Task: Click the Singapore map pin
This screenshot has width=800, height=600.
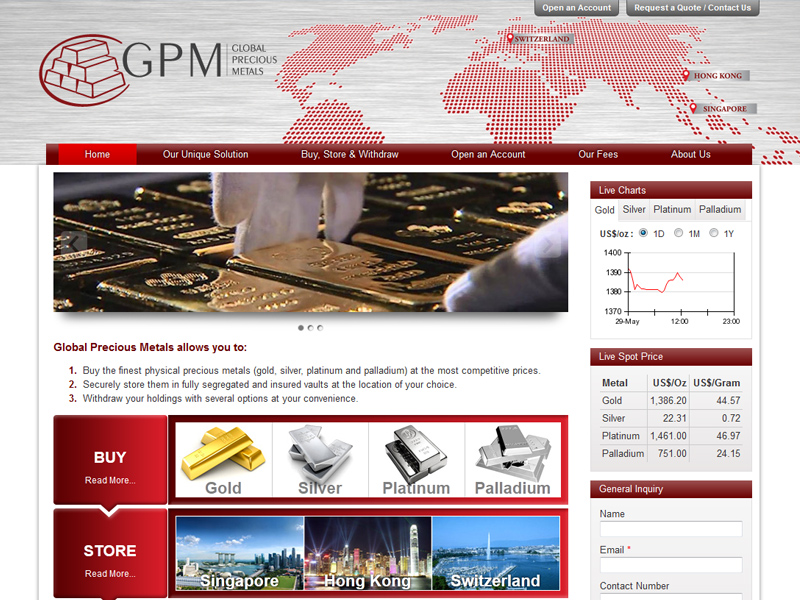Action: click(x=693, y=108)
